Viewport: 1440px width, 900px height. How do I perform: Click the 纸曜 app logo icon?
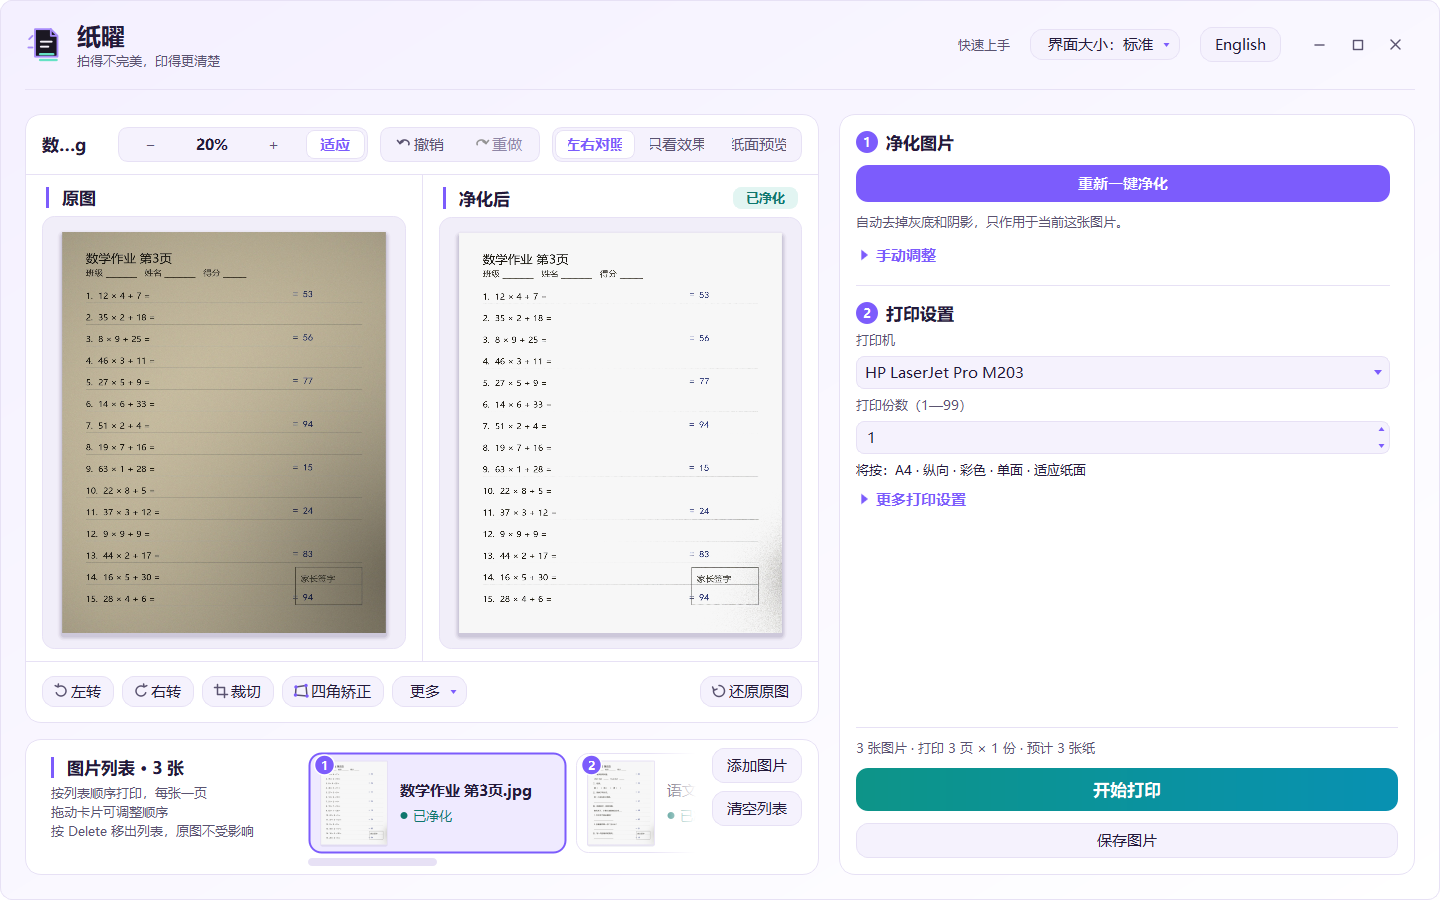click(x=44, y=45)
